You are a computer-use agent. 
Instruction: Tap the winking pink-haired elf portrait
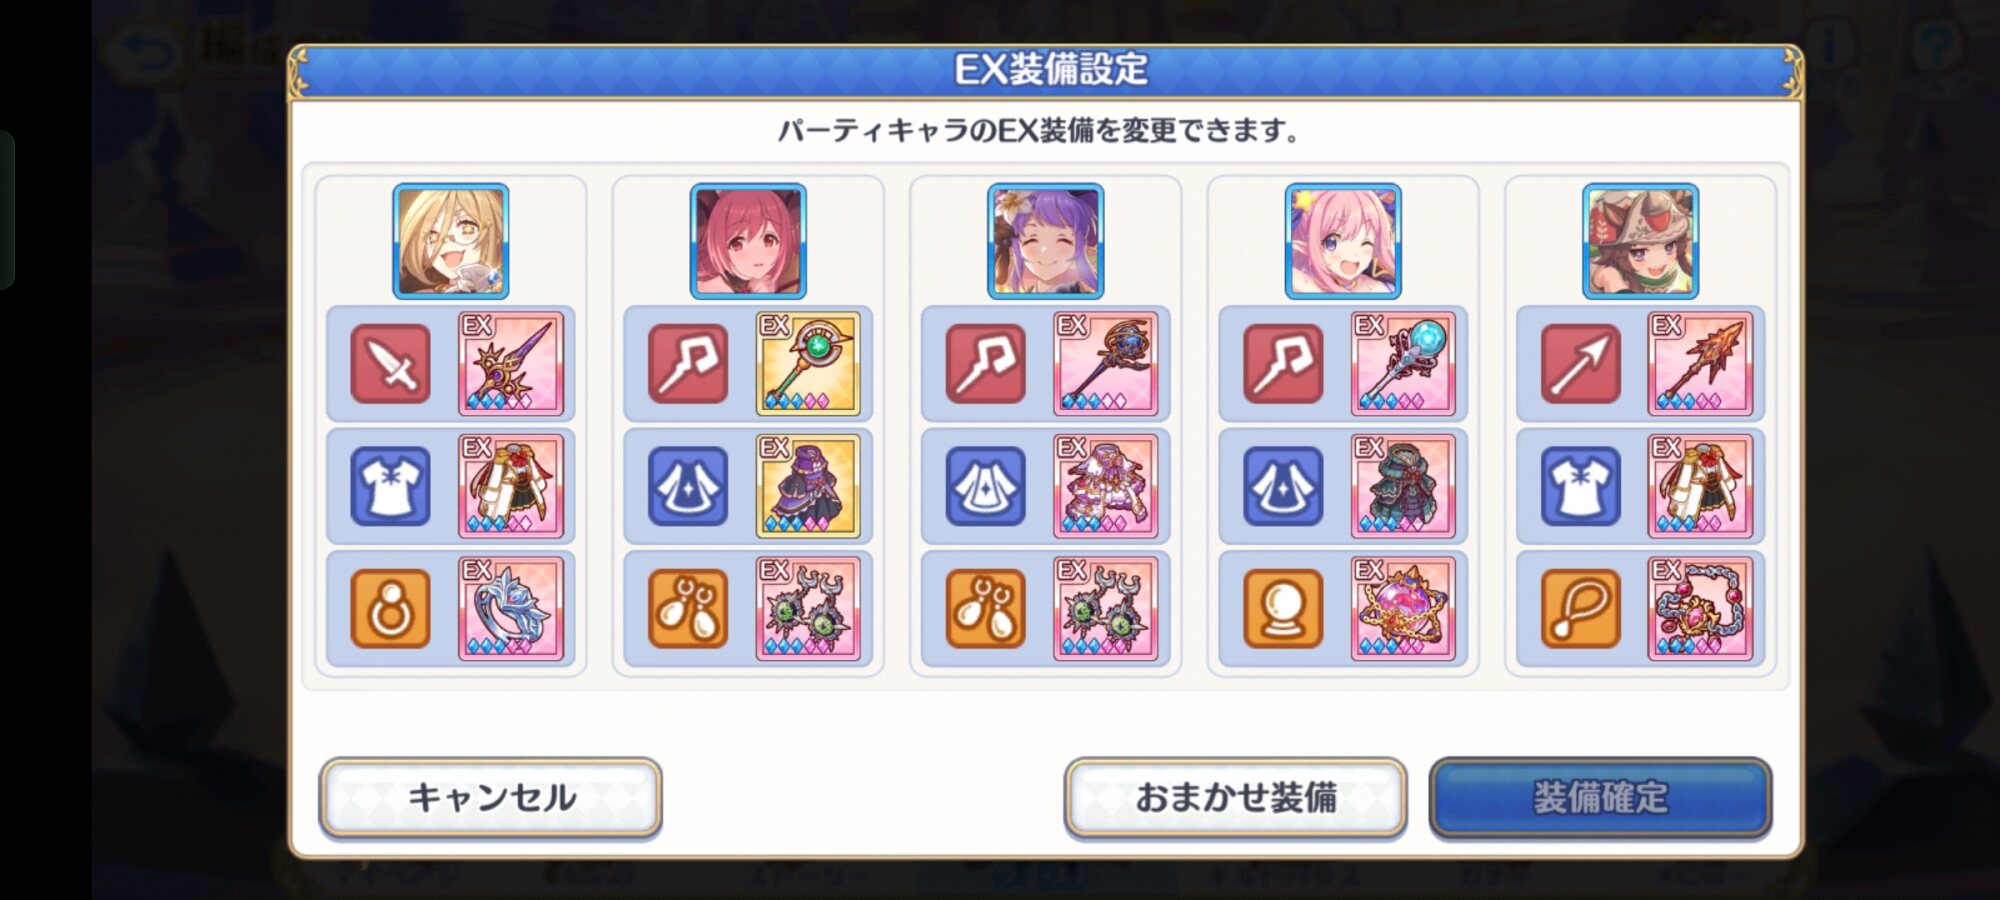click(1343, 241)
